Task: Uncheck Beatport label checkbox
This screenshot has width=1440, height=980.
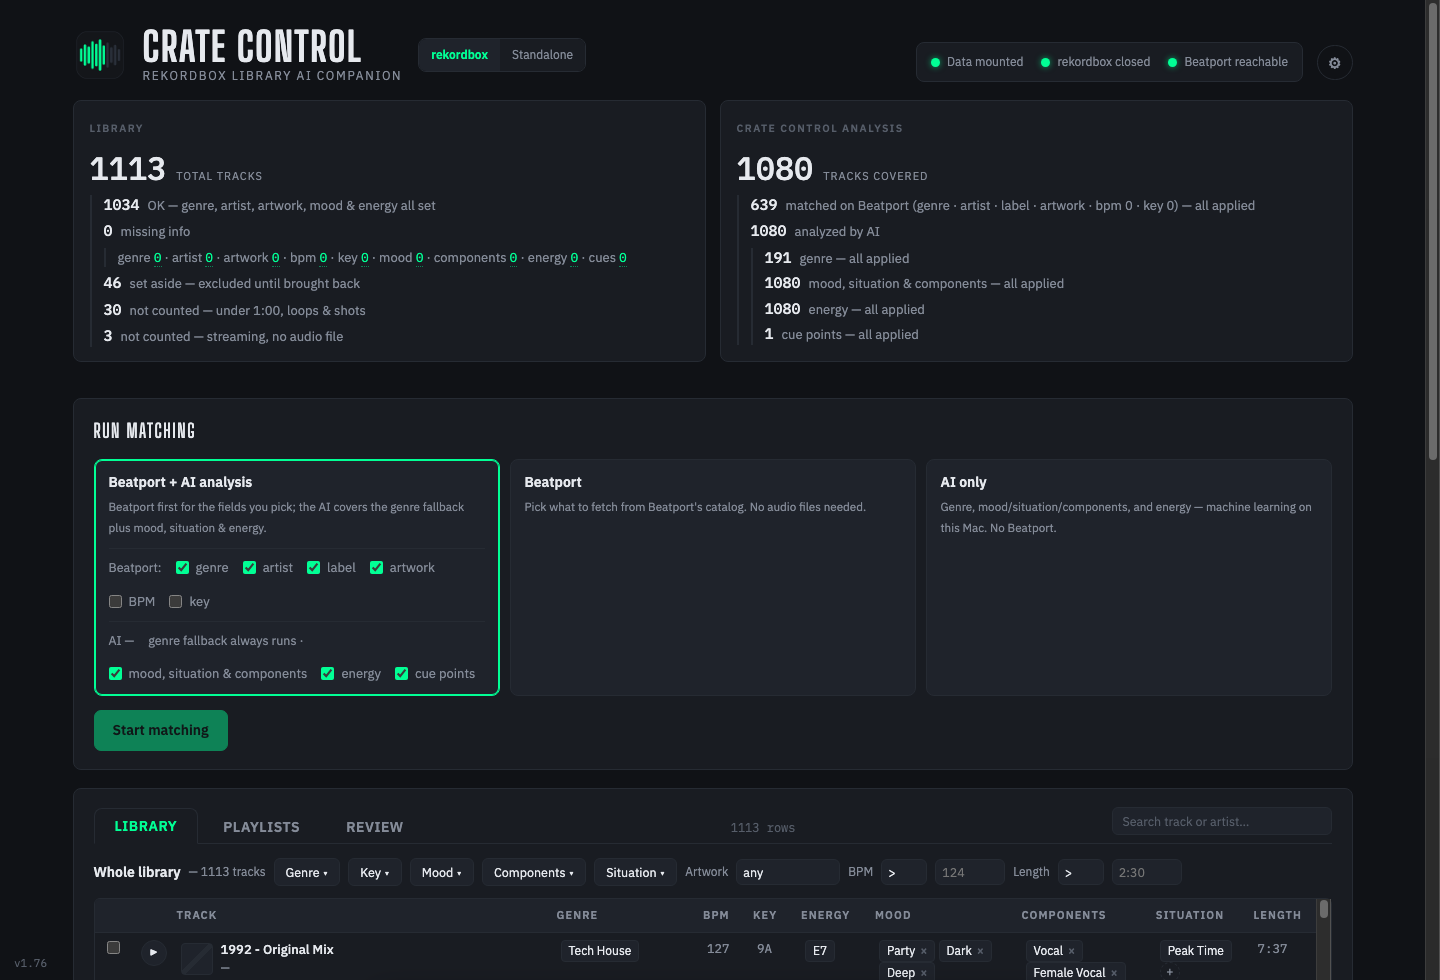Action: point(313,567)
